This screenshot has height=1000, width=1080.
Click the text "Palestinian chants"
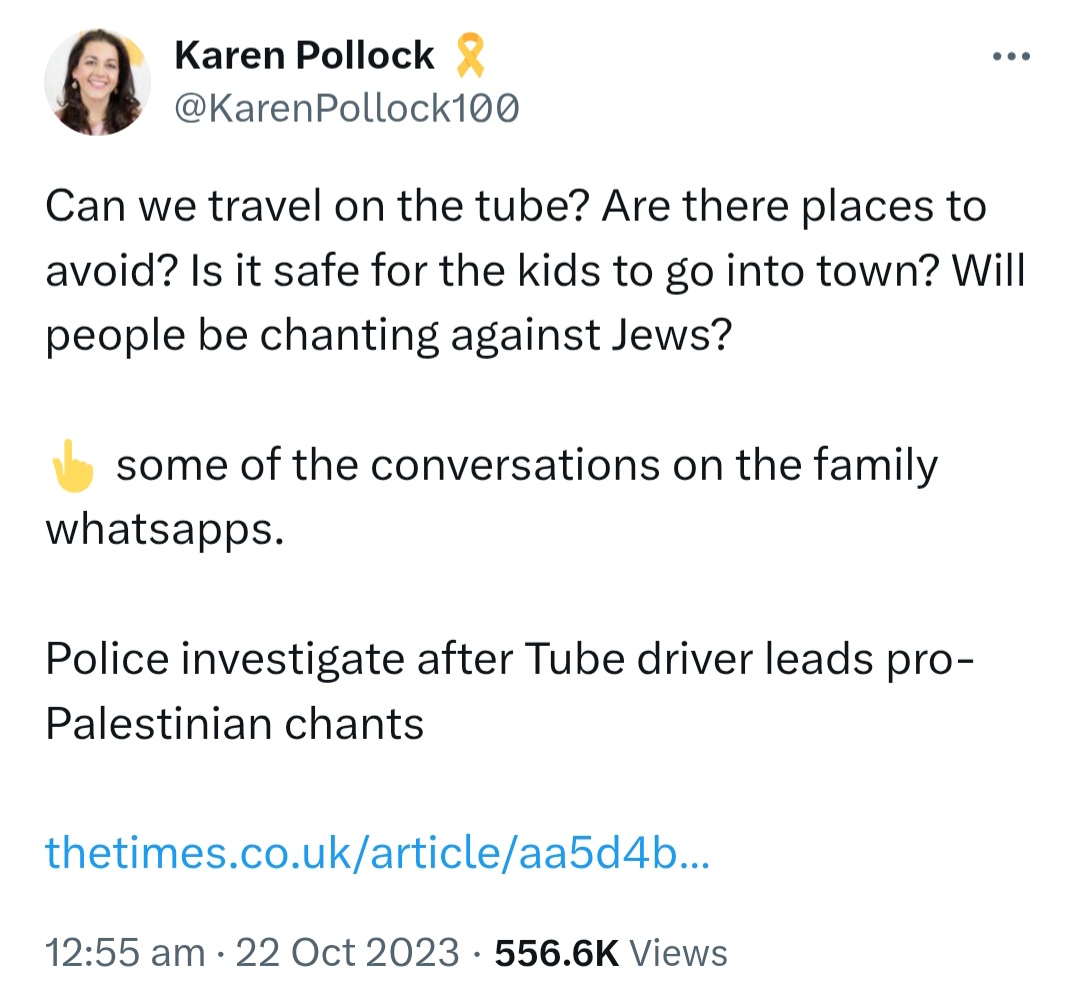[234, 724]
